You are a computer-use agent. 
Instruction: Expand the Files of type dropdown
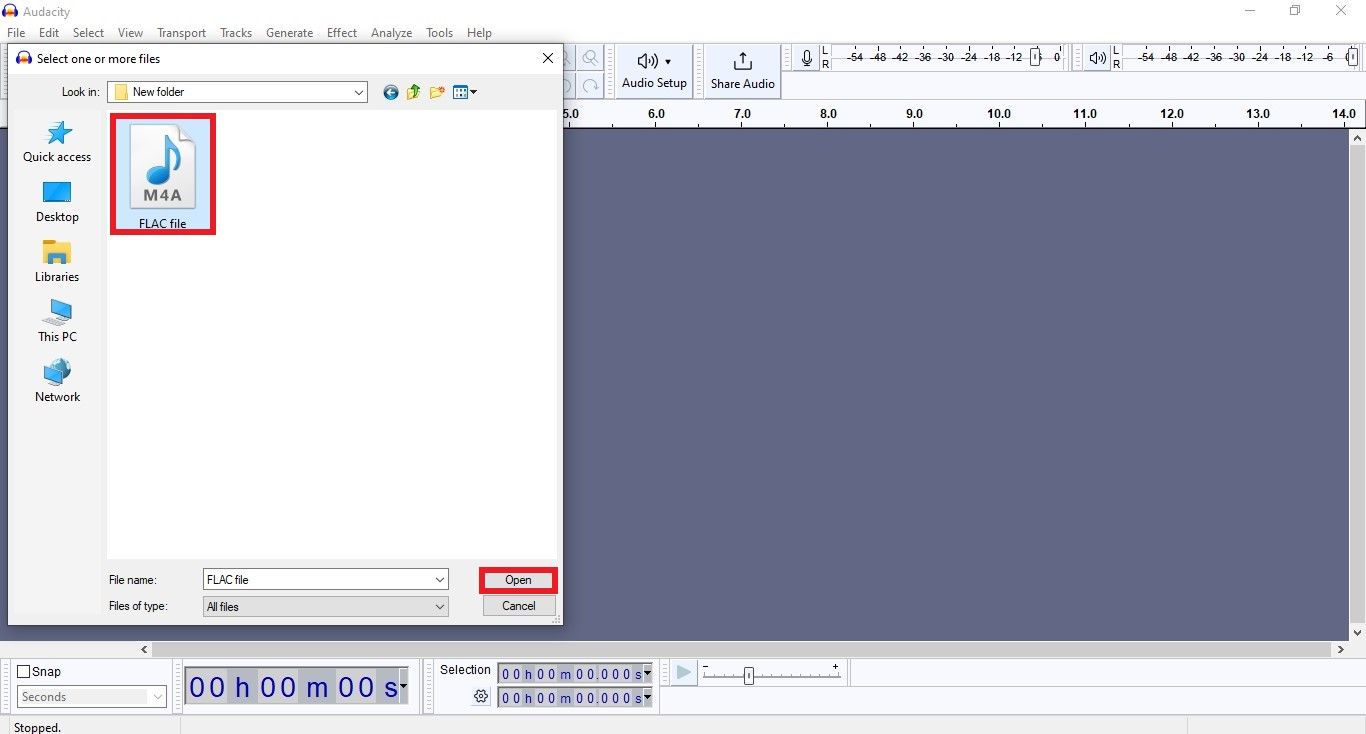point(438,606)
